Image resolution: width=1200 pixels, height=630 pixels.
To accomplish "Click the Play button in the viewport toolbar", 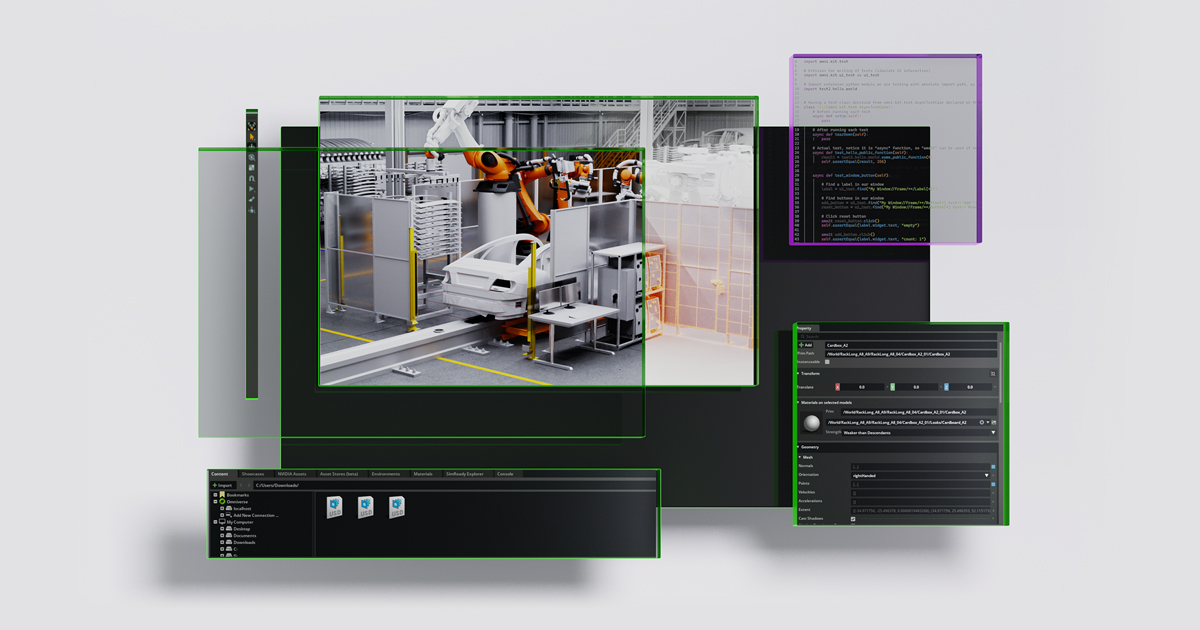I will 252,189.
